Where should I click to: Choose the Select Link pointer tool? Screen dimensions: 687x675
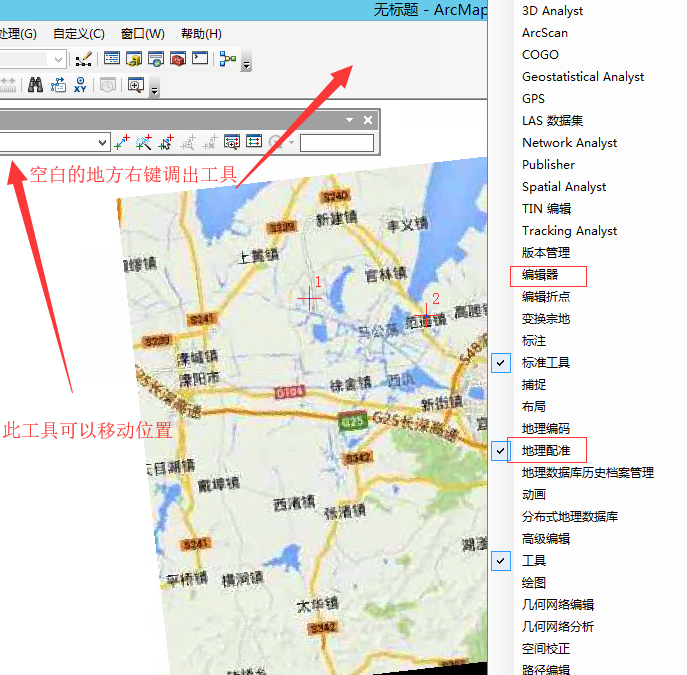pos(166,142)
